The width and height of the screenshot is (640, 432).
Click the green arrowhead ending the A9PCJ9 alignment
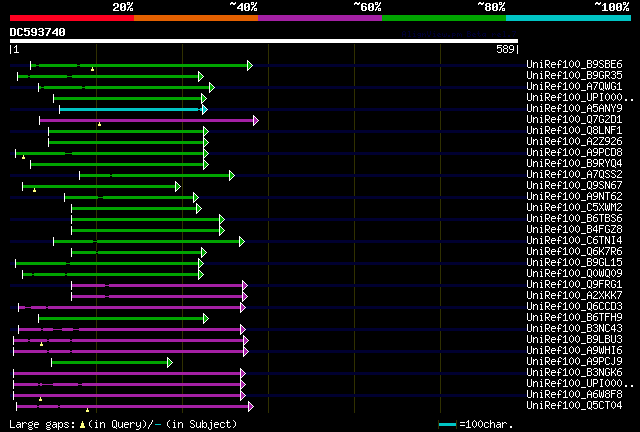(x=170, y=363)
